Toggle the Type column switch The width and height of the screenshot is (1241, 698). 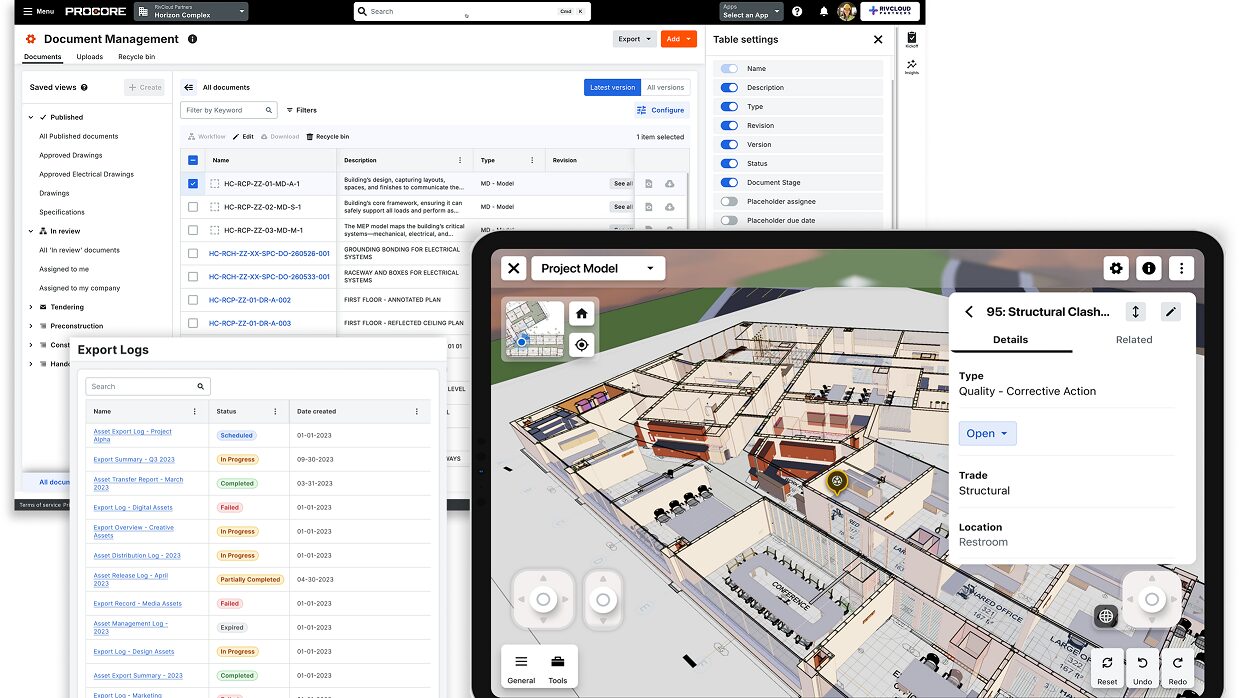tap(729, 107)
